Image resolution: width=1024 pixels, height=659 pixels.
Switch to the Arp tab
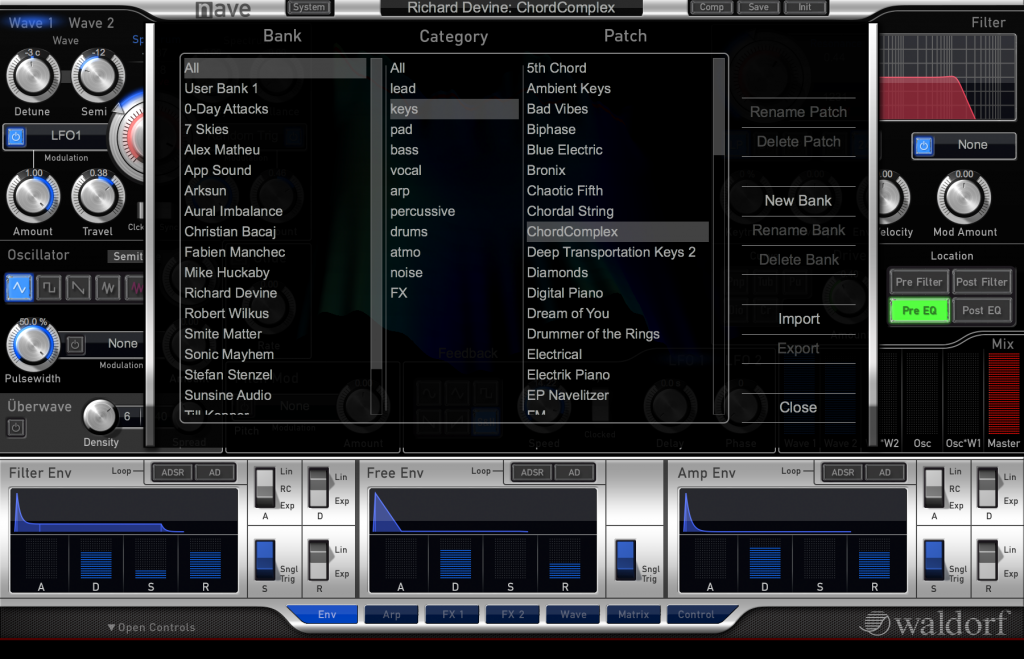(x=391, y=615)
